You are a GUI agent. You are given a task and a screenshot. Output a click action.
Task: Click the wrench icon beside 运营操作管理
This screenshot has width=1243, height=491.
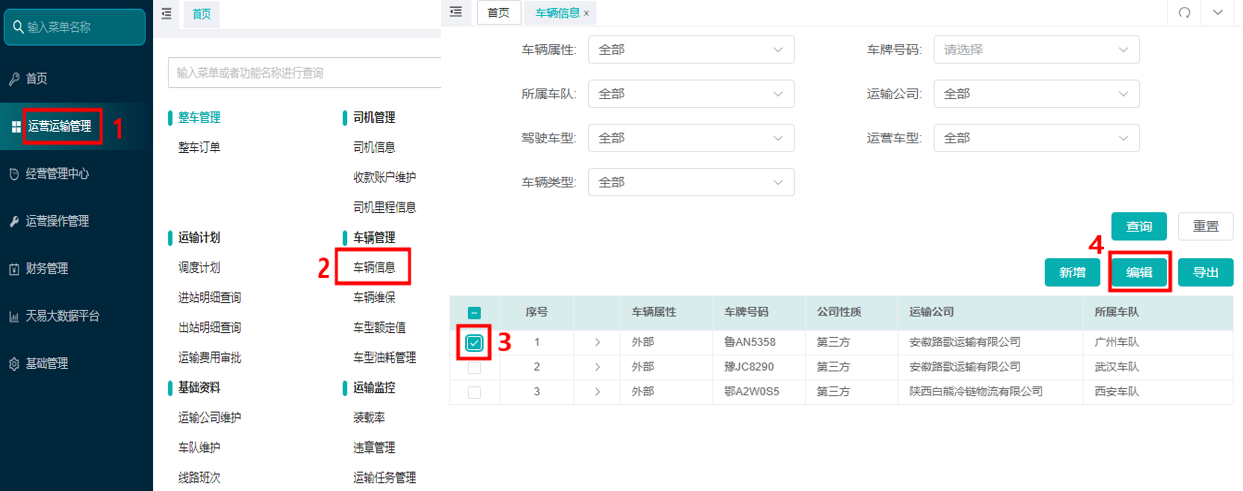point(14,221)
